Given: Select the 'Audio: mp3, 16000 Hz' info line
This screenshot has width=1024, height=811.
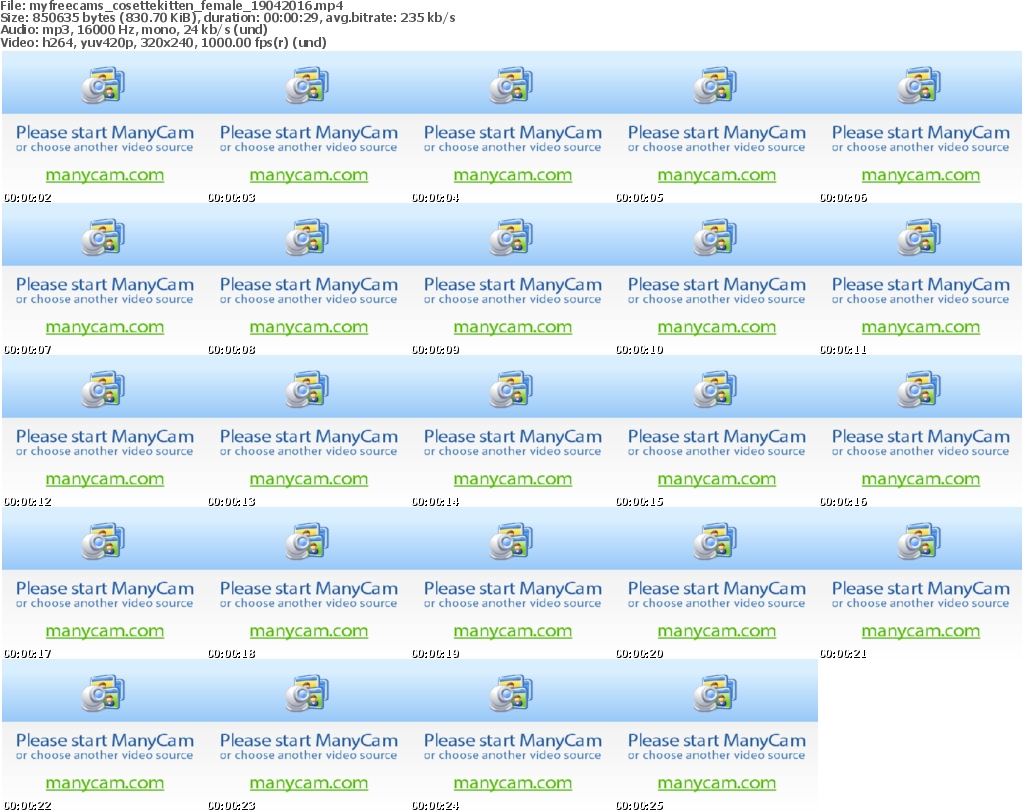Looking at the screenshot, I should [134, 30].
